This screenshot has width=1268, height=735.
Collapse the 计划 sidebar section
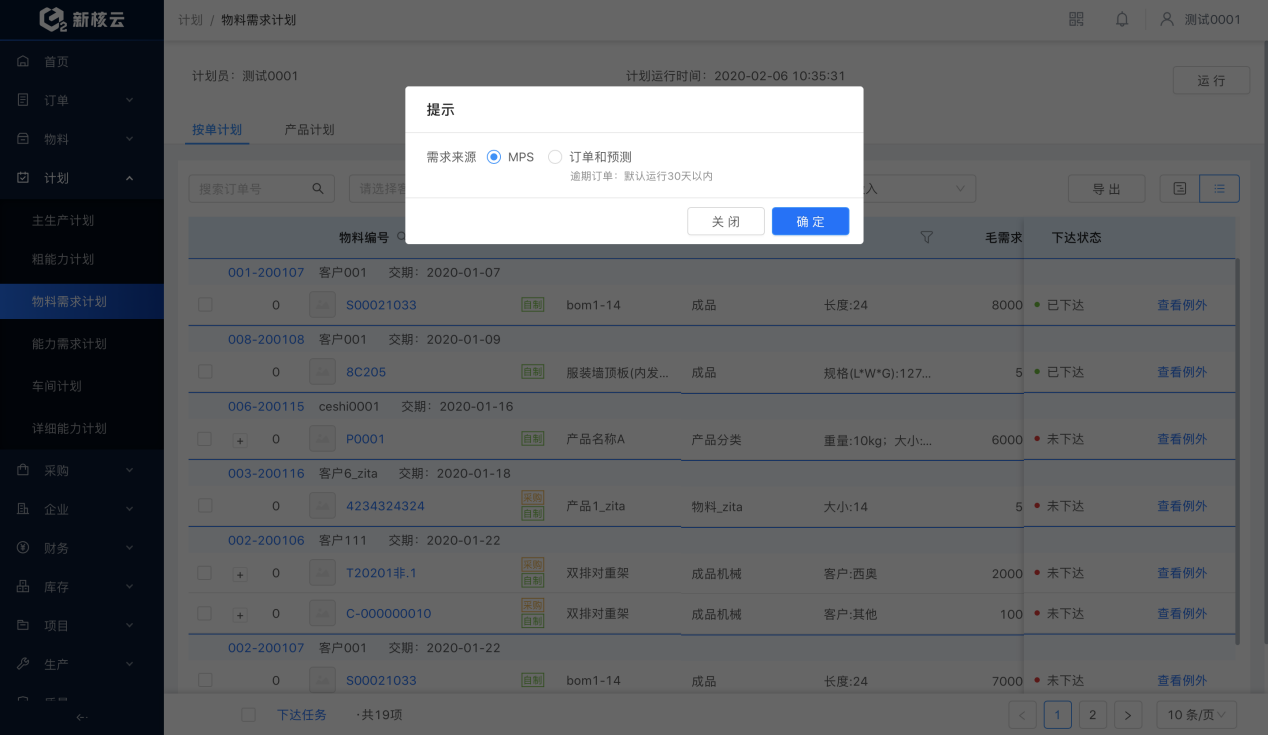click(x=129, y=178)
